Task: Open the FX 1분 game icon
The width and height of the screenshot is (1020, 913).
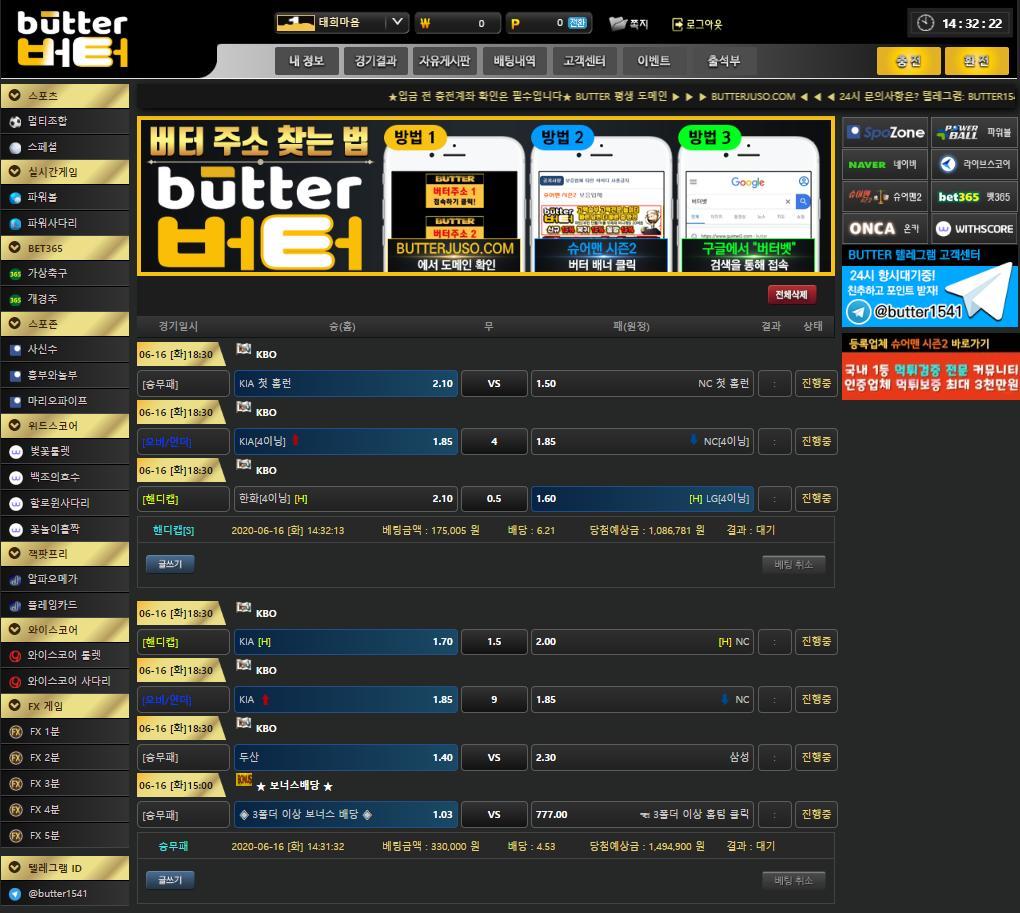Action: point(15,732)
